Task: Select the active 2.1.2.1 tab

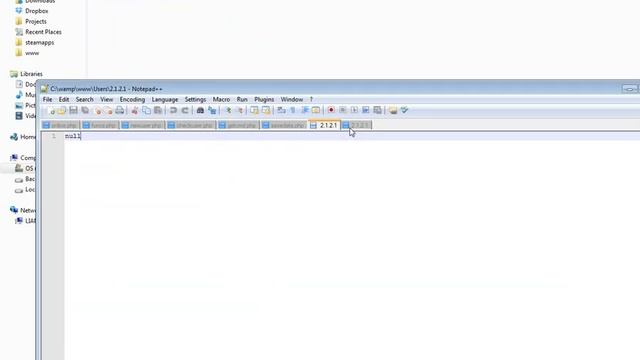Action: click(x=324, y=125)
